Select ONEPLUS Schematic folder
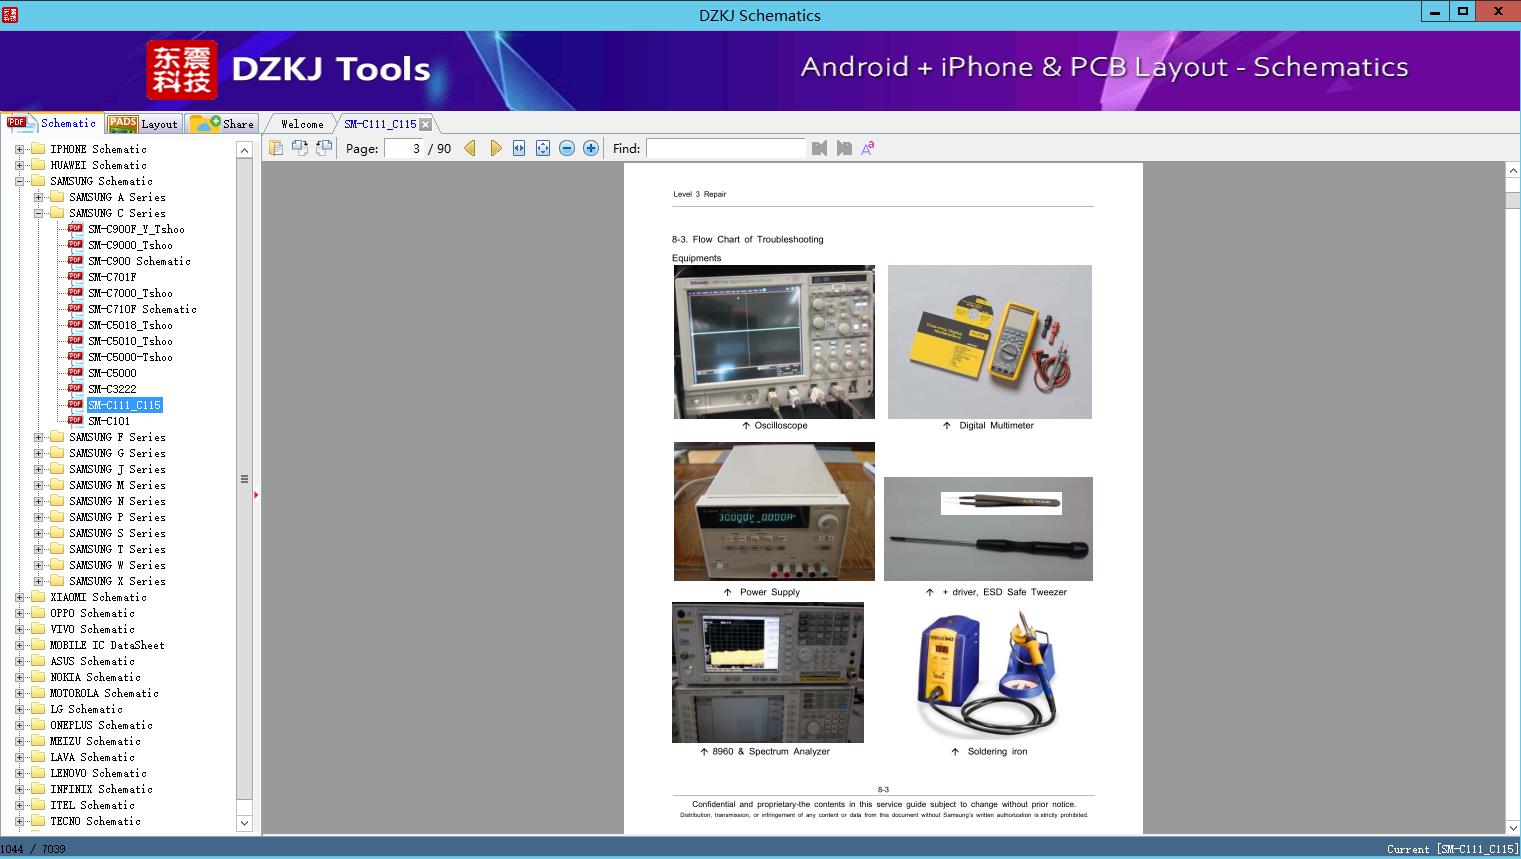Image resolution: width=1521 pixels, height=859 pixels. click(101, 725)
